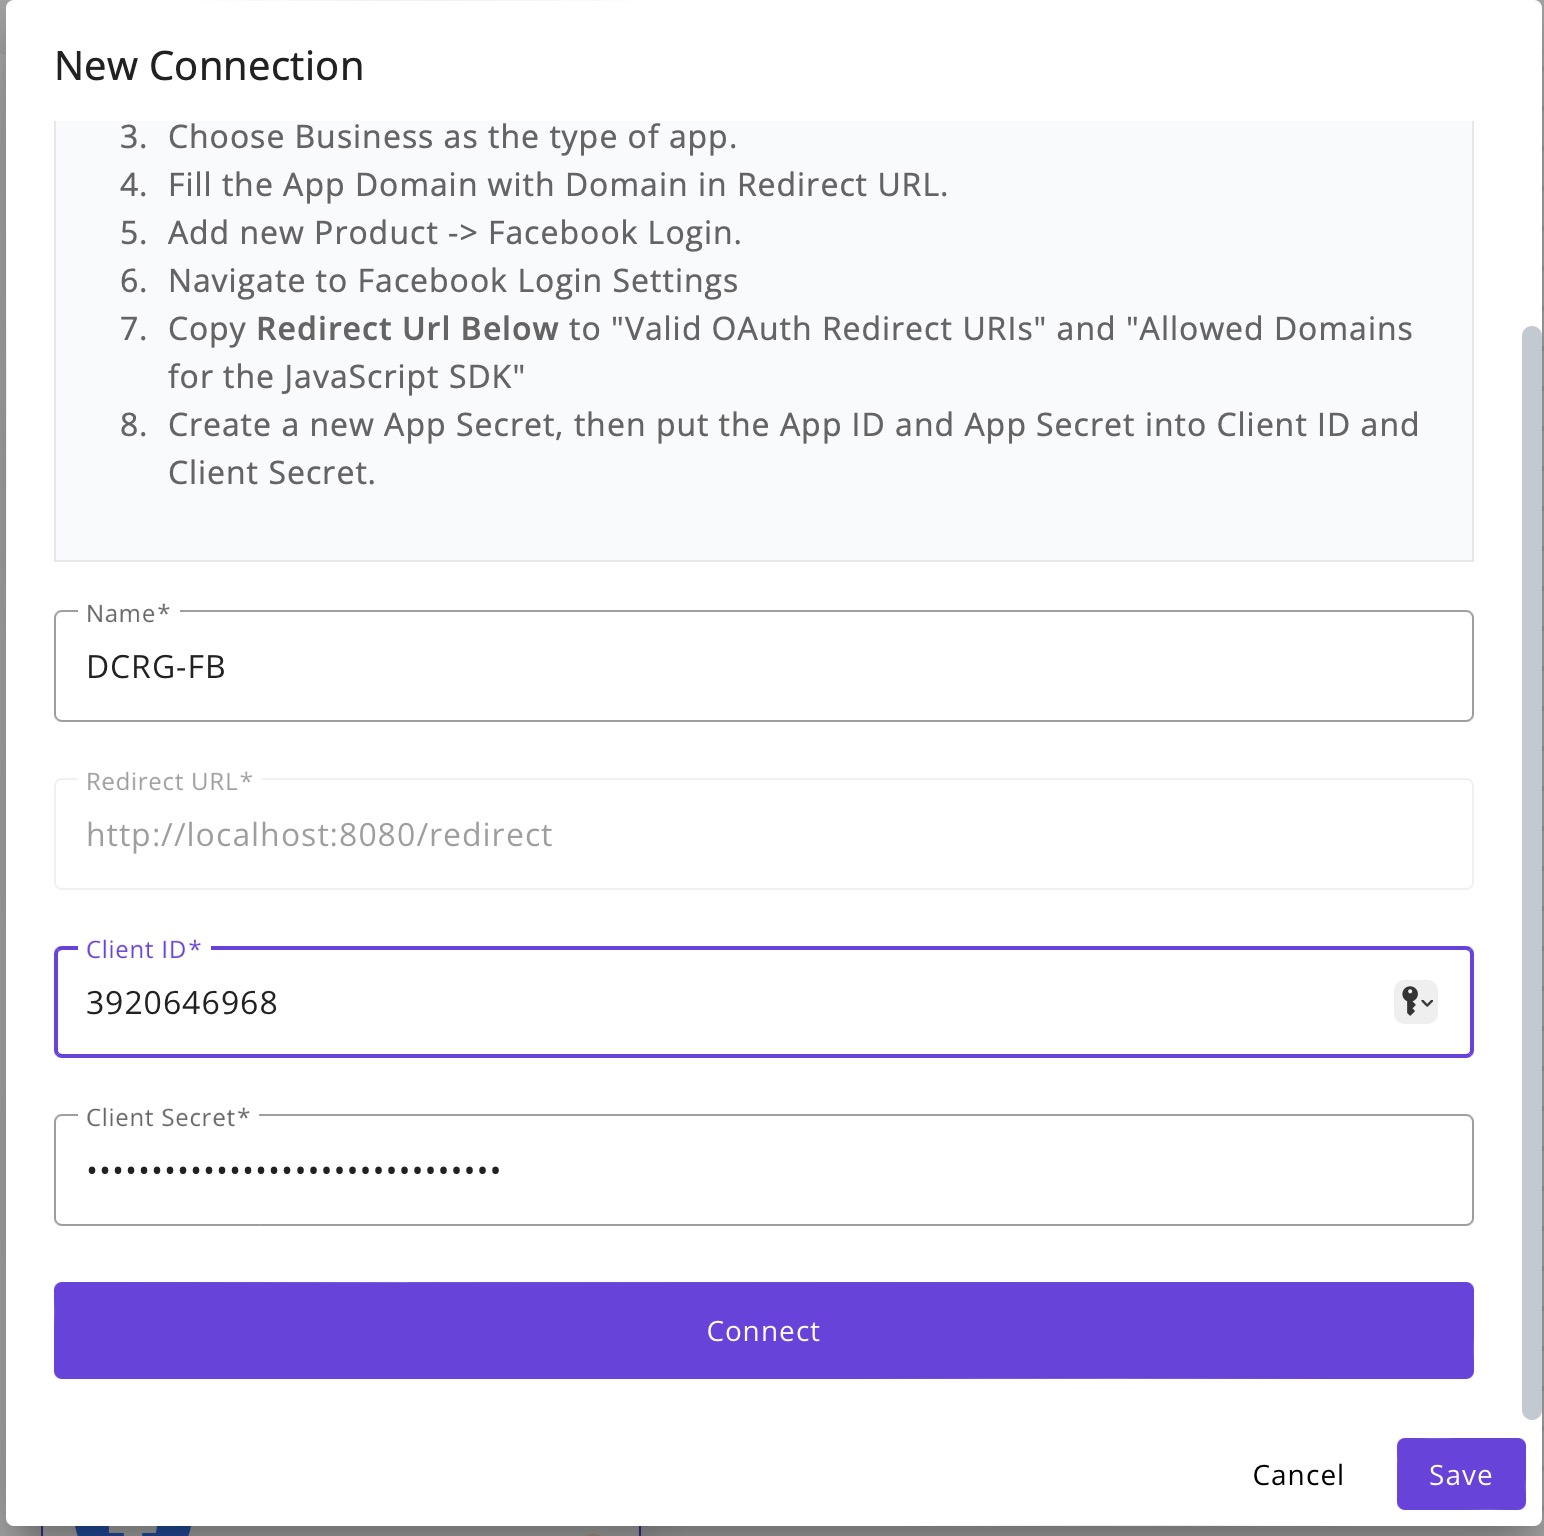Click the Client Secret* field label
The width and height of the screenshot is (1544, 1536).
pyautogui.click(x=168, y=1117)
